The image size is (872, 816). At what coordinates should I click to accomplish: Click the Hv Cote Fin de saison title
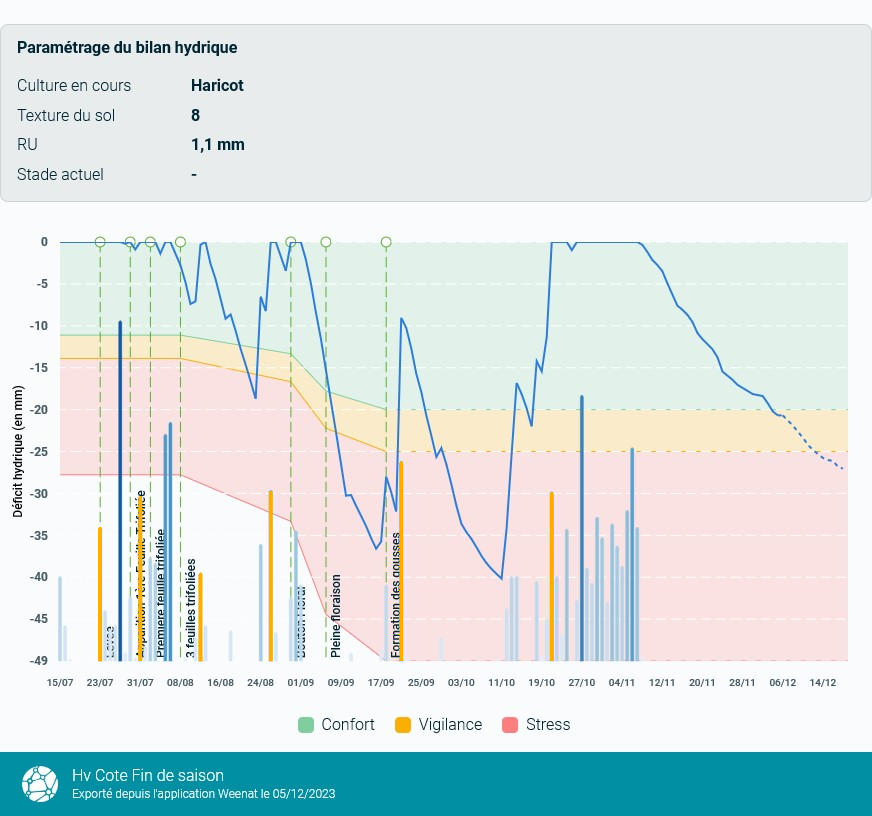[148, 776]
